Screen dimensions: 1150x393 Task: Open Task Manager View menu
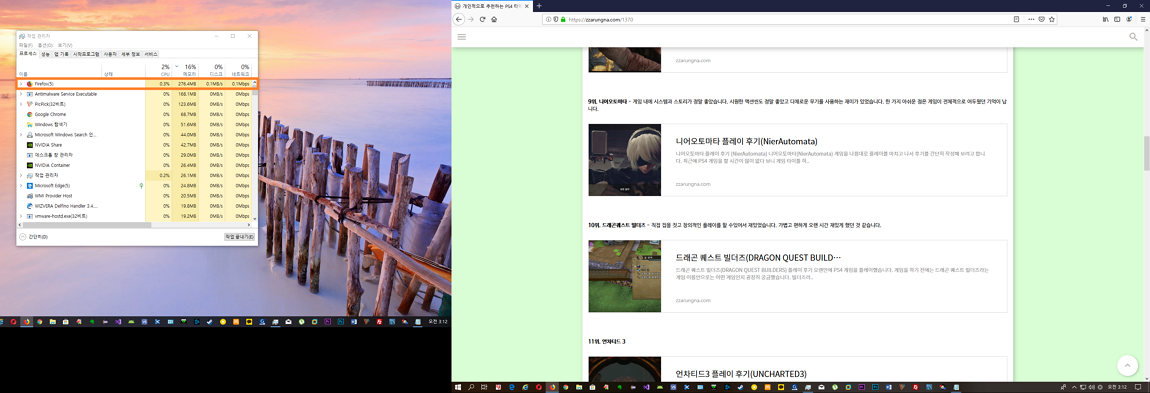(x=65, y=45)
